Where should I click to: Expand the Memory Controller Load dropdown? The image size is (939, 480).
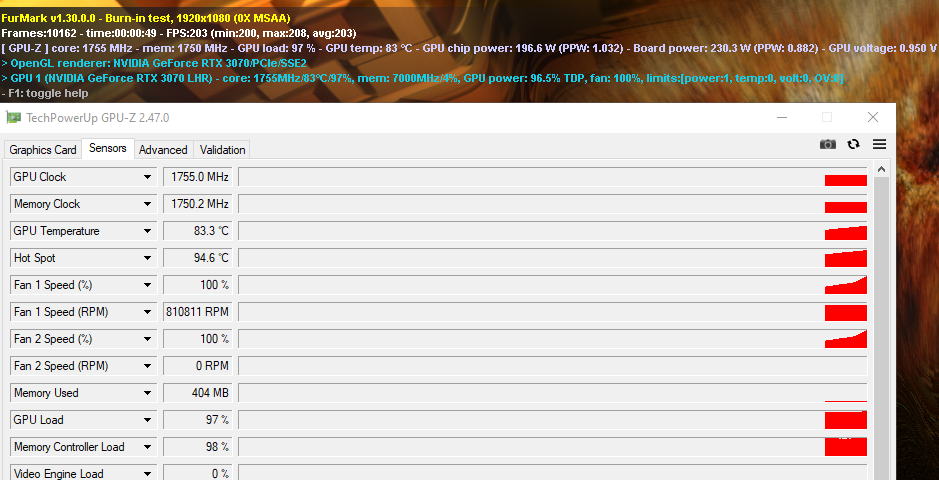(x=147, y=446)
